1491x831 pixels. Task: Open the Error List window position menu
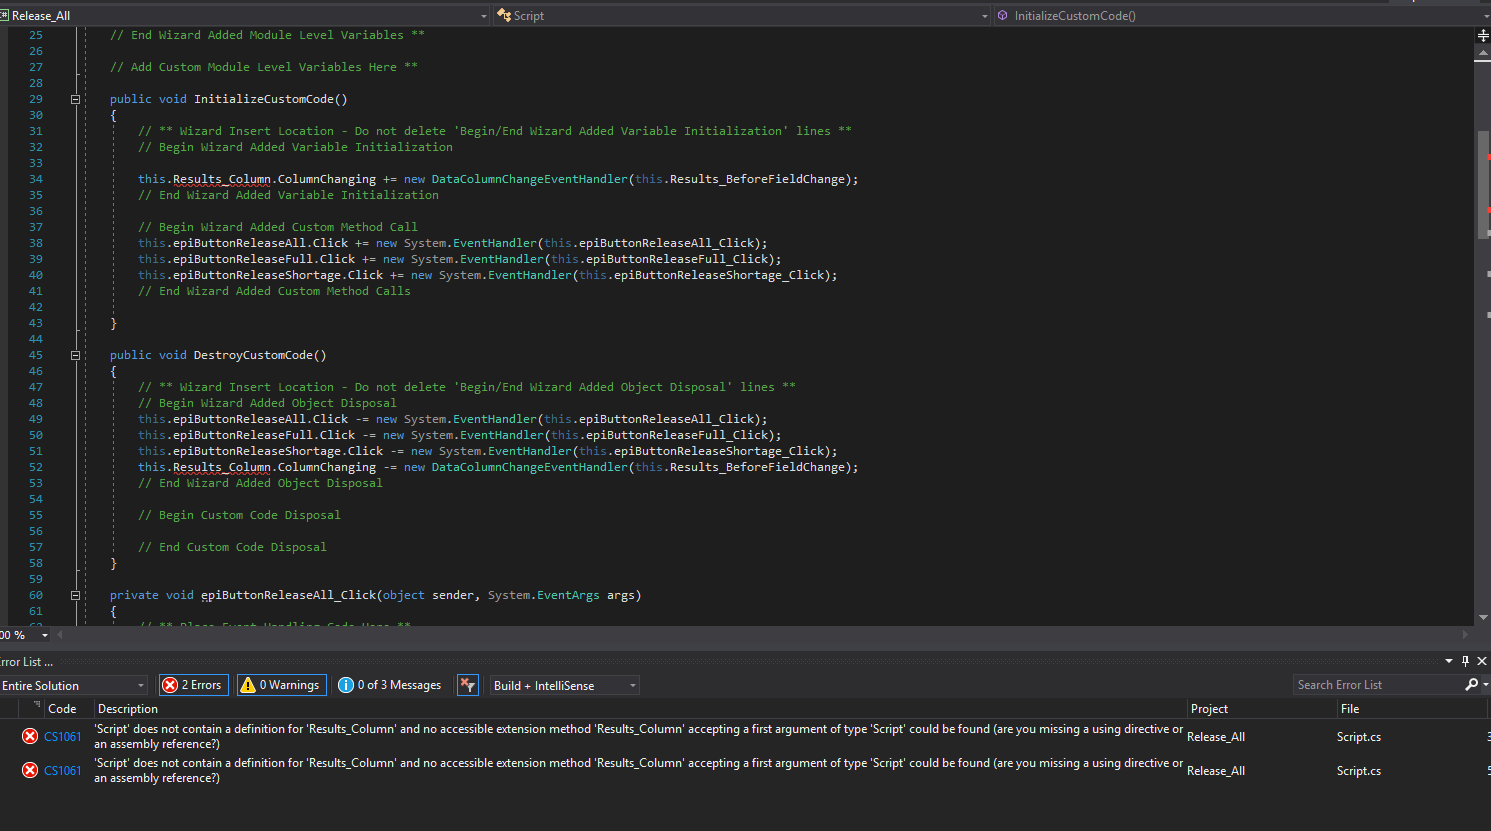pos(1449,661)
